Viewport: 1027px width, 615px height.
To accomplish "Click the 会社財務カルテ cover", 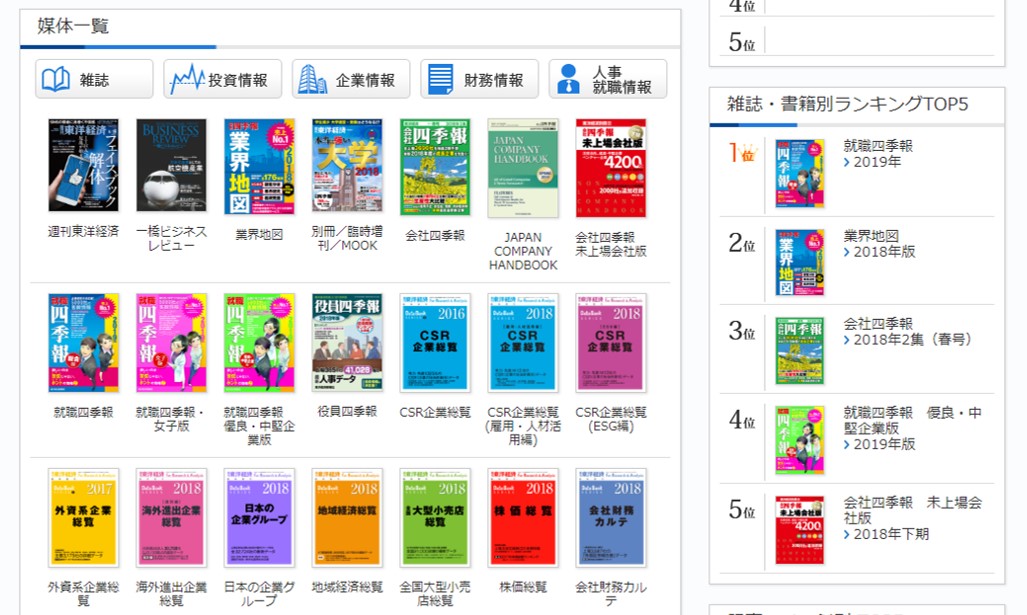I will [x=610, y=517].
